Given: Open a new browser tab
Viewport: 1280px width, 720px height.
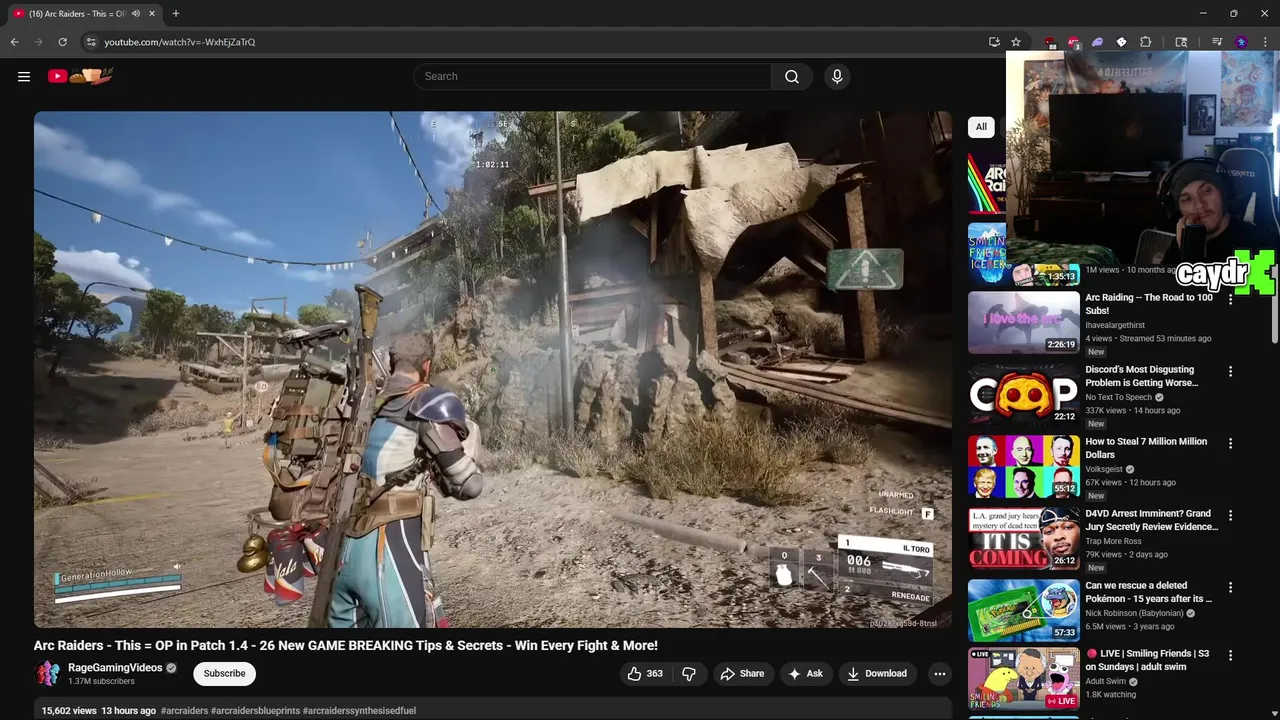Looking at the screenshot, I should [x=175, y=13].
